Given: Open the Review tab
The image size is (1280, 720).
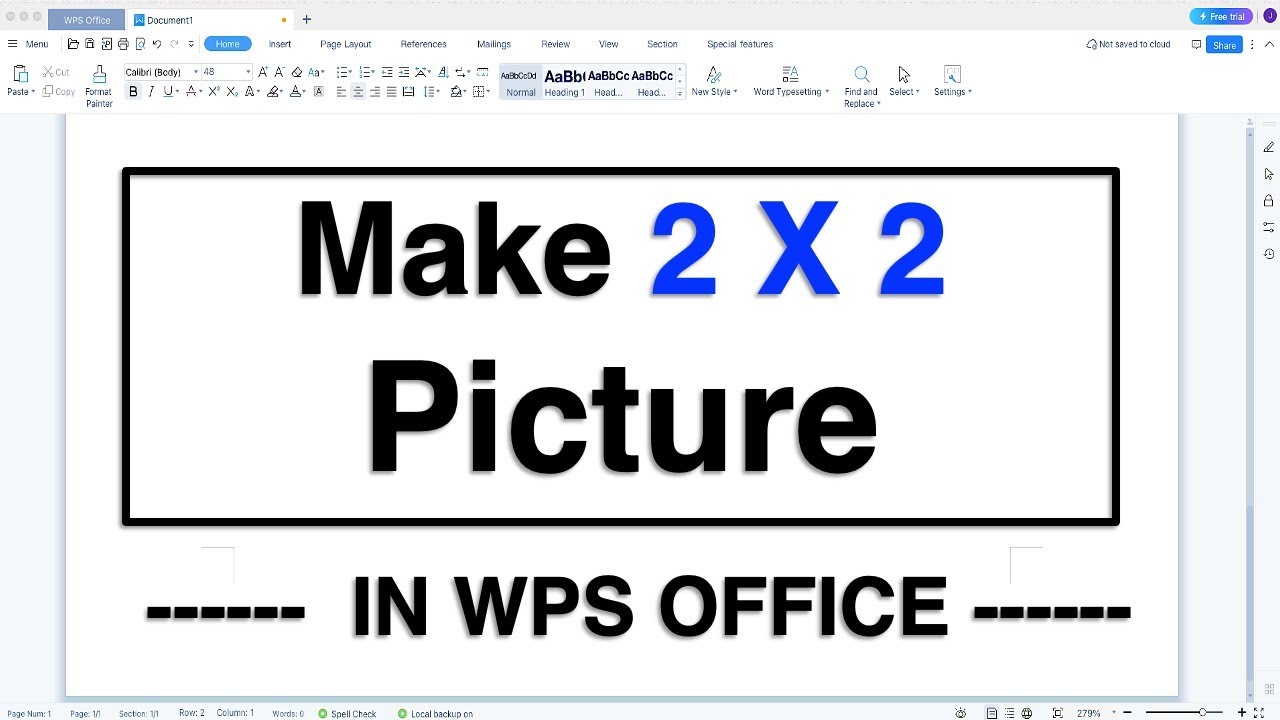Looking at the screenshot, I should click(x=556, y=44).
